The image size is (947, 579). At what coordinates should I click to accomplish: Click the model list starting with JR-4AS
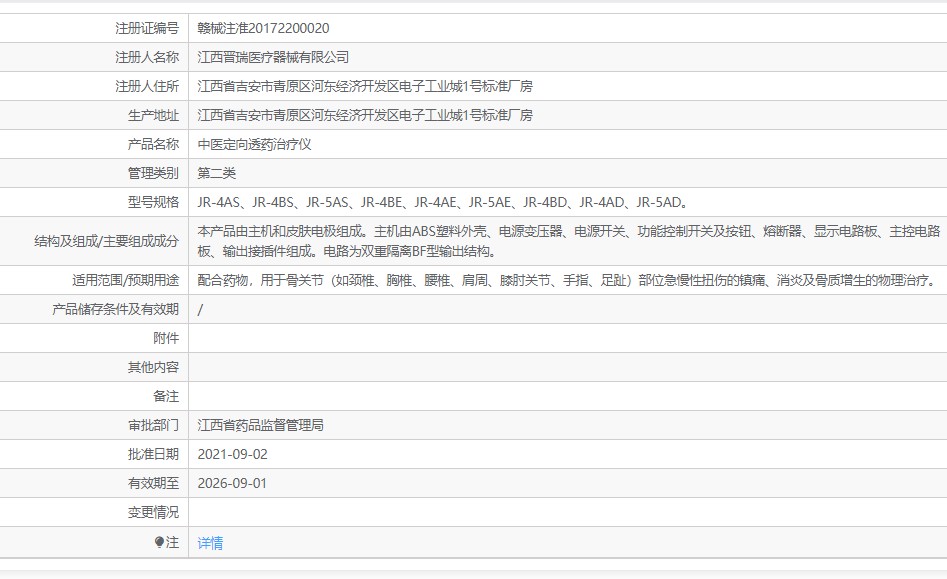point(443,202)
